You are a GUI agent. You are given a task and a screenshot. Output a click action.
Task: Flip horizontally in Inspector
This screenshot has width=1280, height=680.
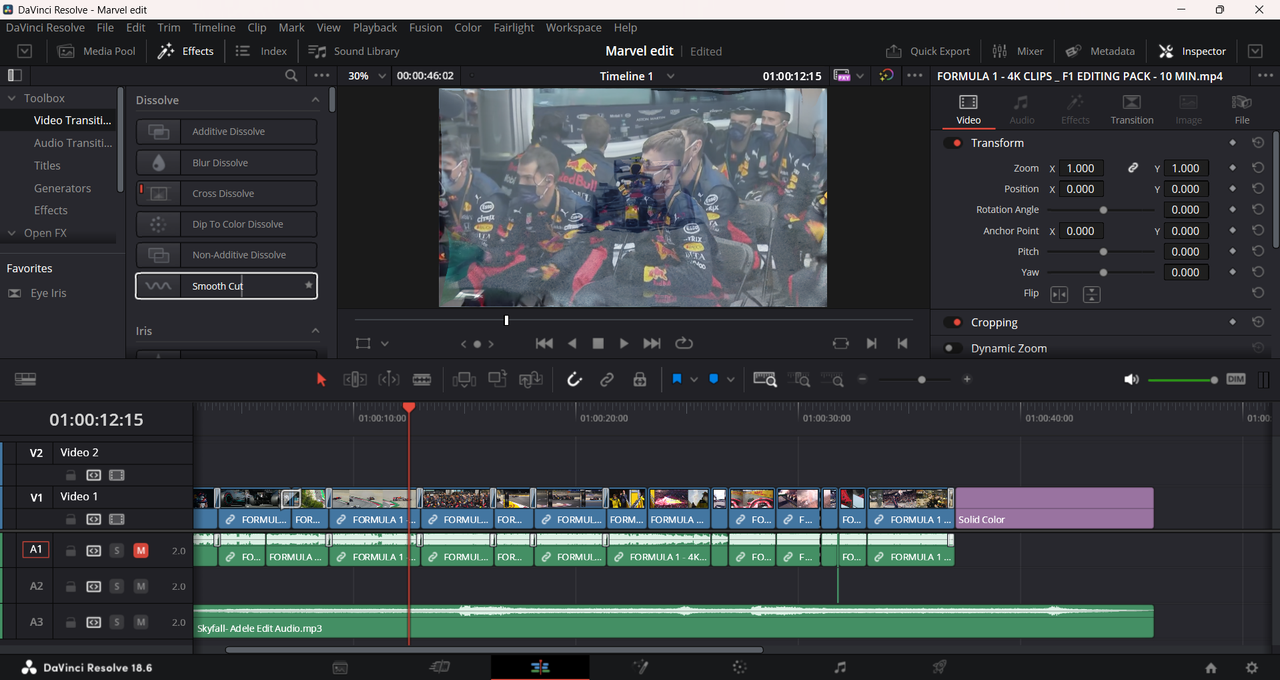(1059, 294)
